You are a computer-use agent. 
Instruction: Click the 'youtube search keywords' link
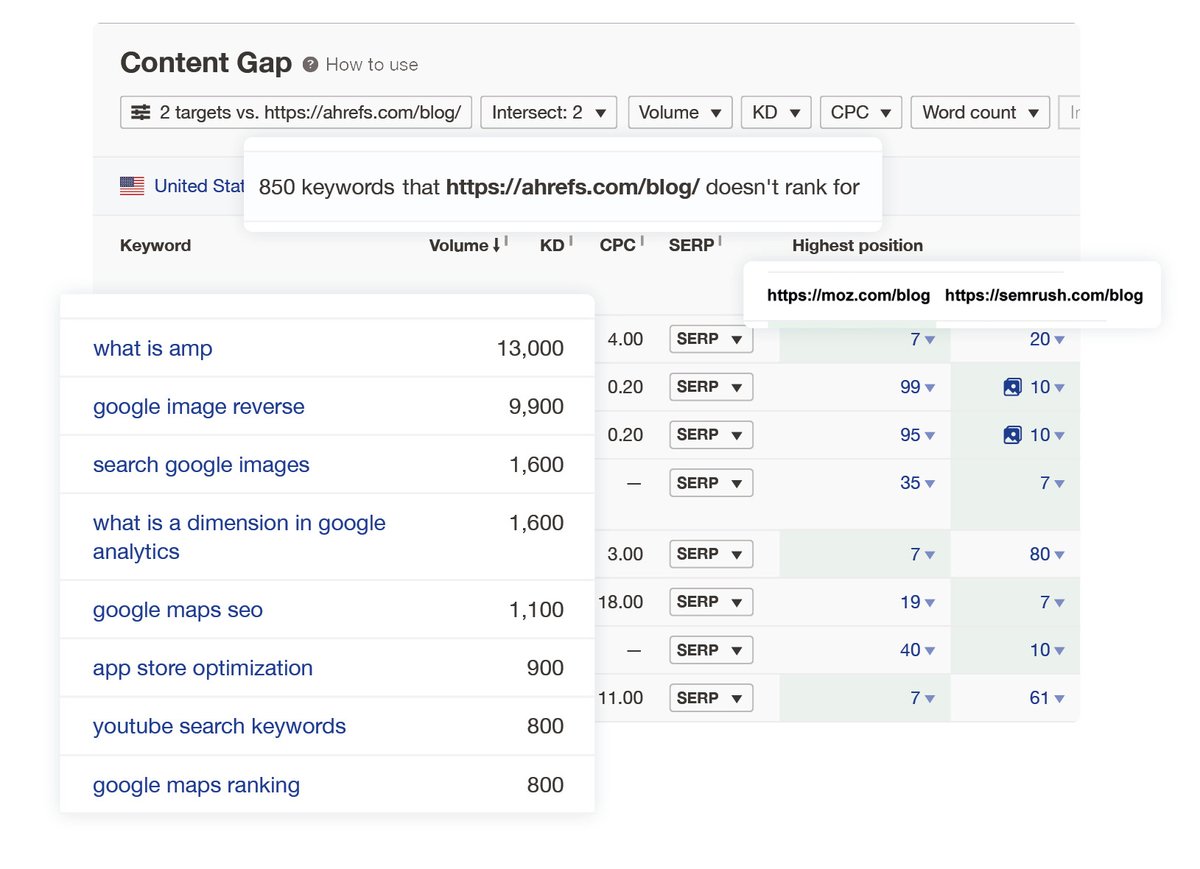pyautogui.click(x=219, y=726)
